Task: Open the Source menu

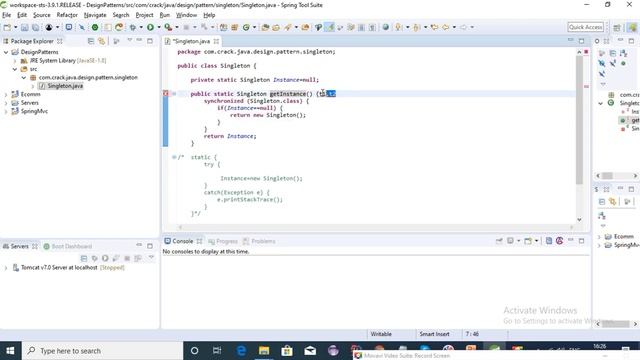Action: click(42, 15)
